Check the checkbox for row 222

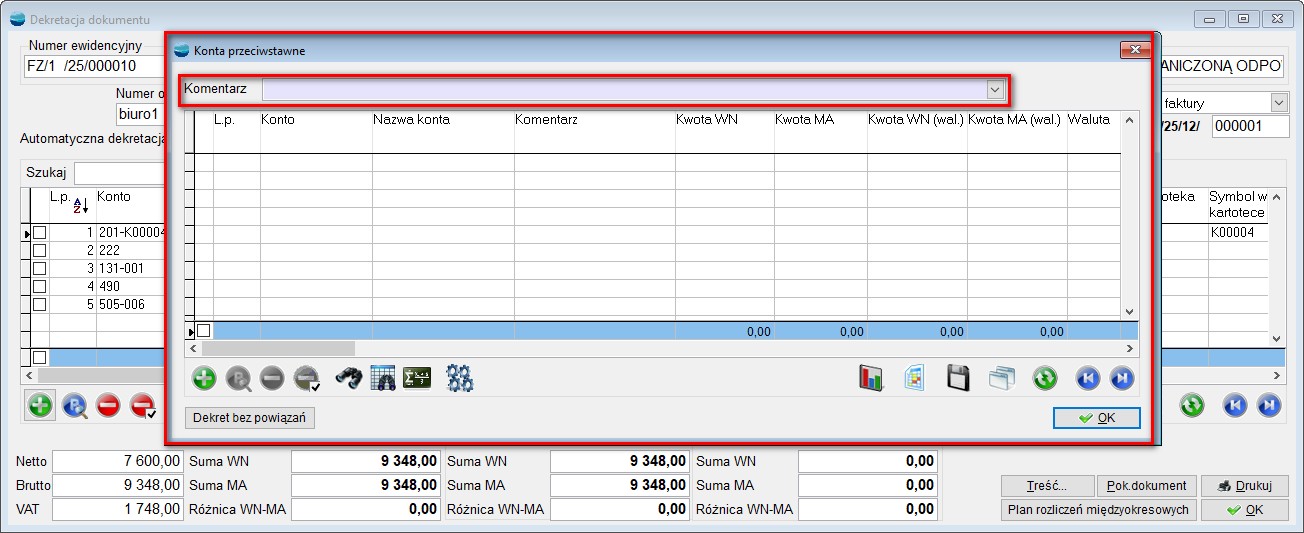(x=40, y=250)
